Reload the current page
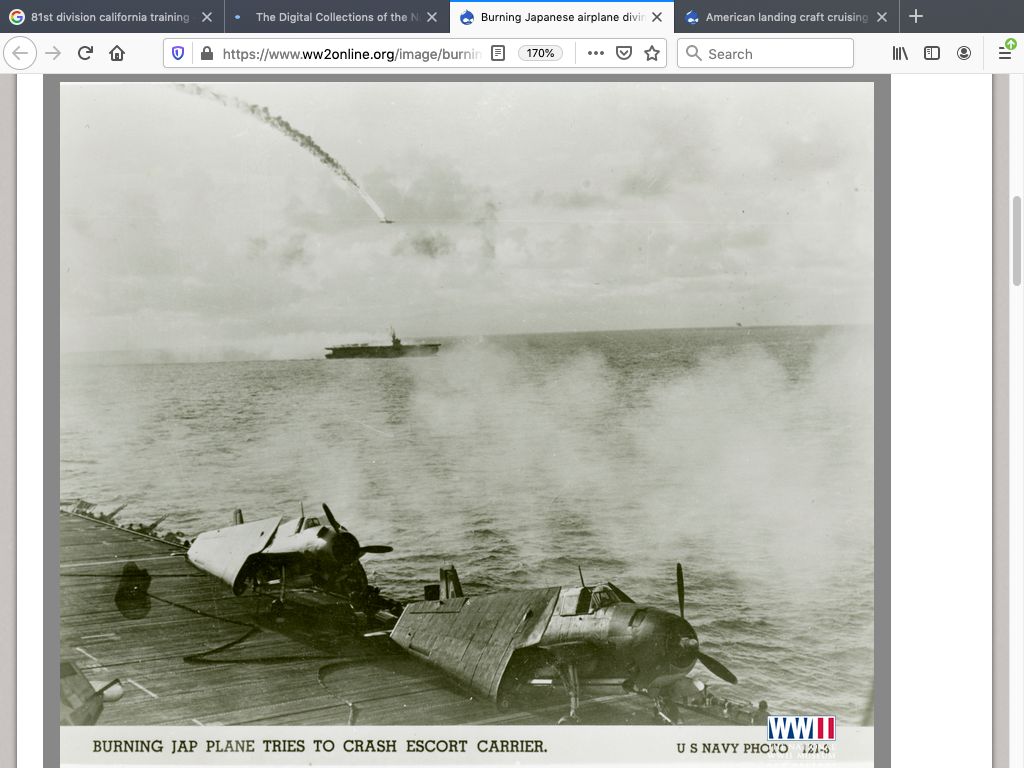Image resolution: width=1024 pixels, height=768 pixels. 85,54
